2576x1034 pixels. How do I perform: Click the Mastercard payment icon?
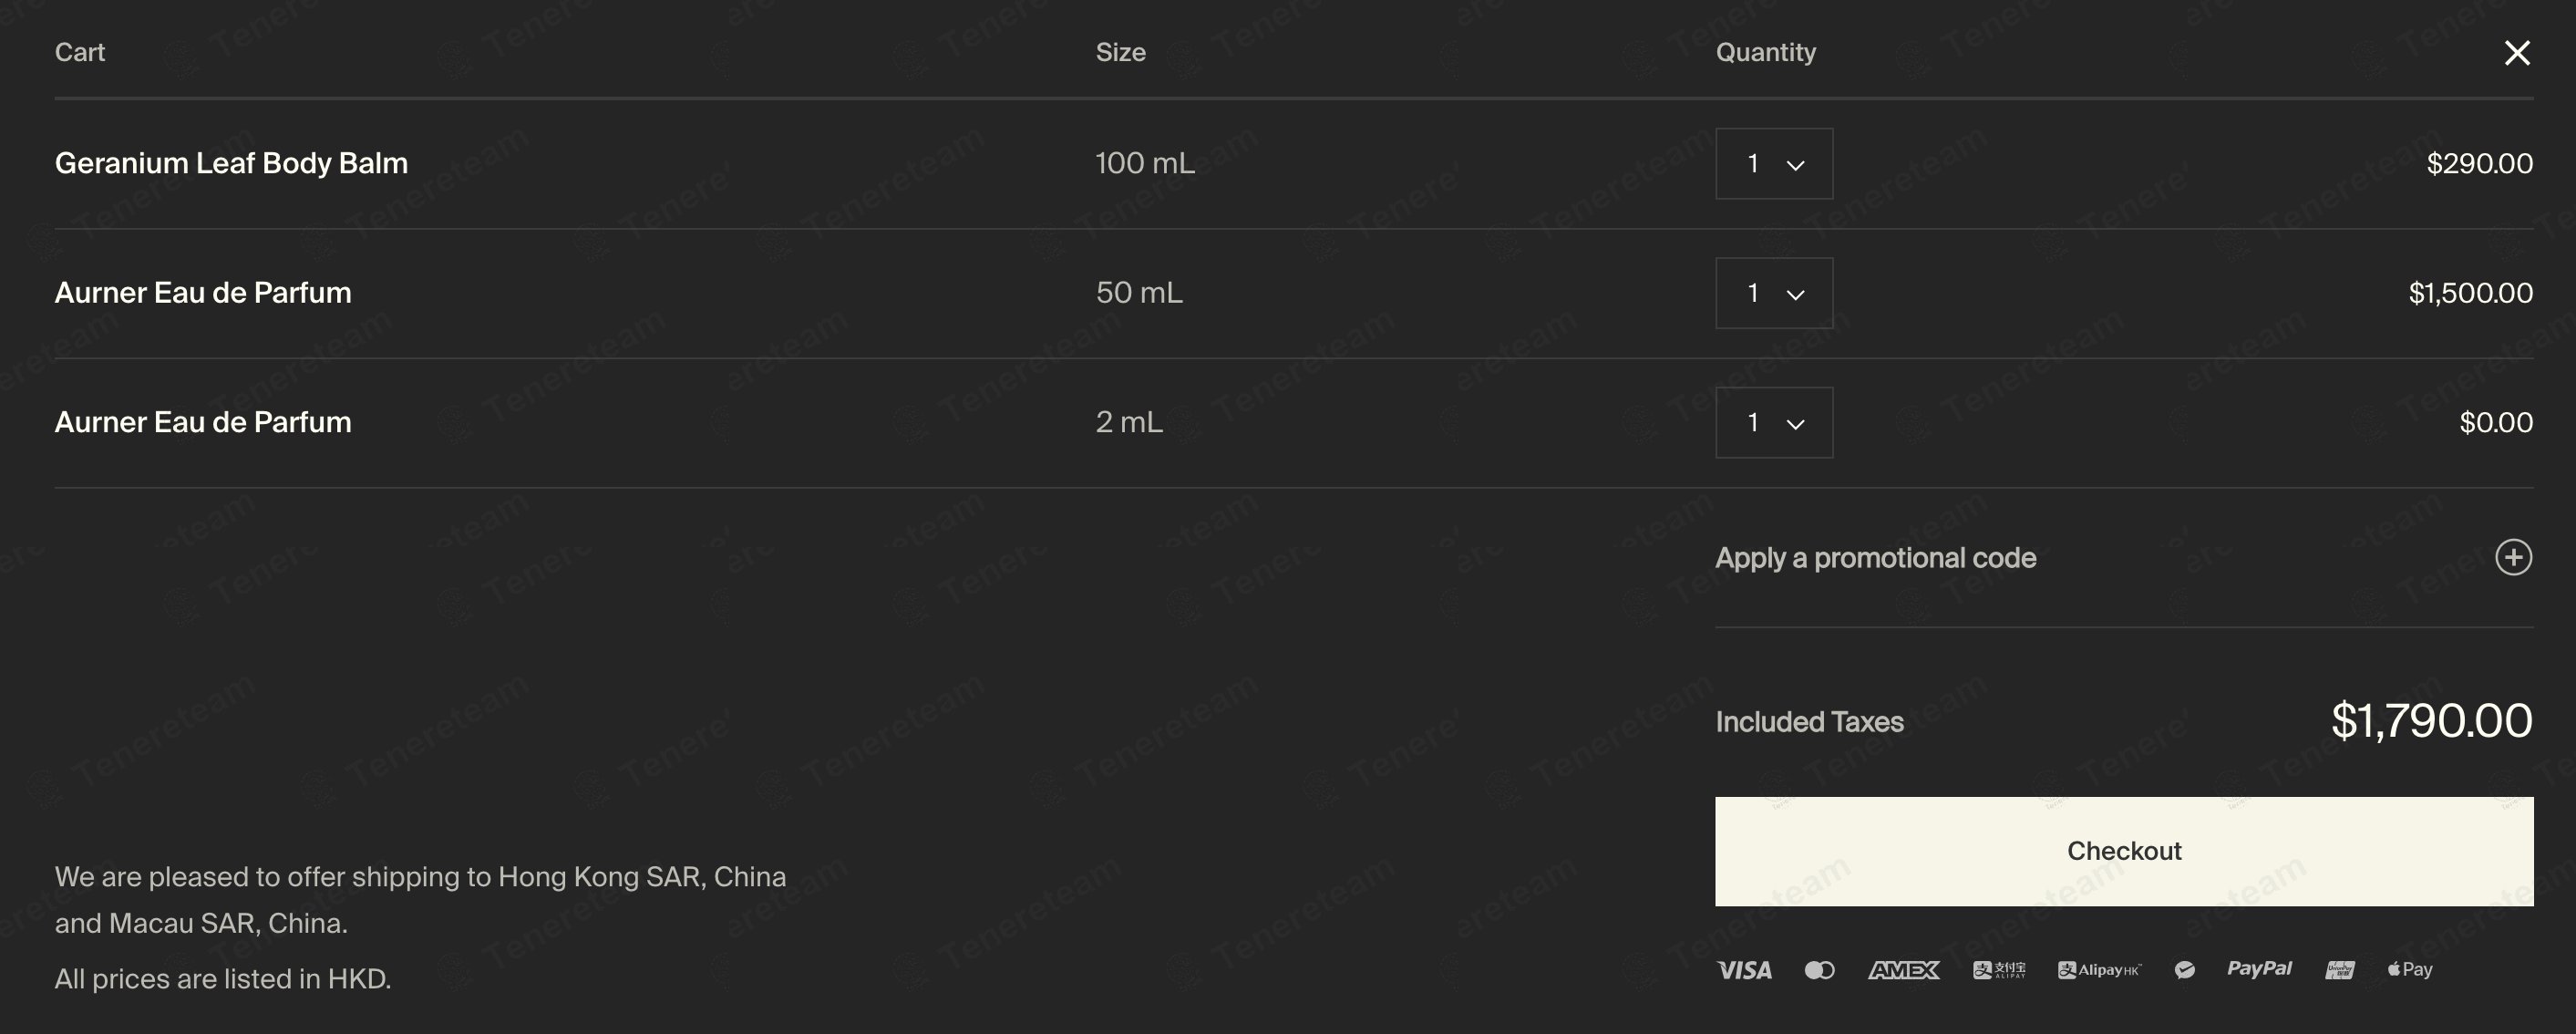(1819, 970)
